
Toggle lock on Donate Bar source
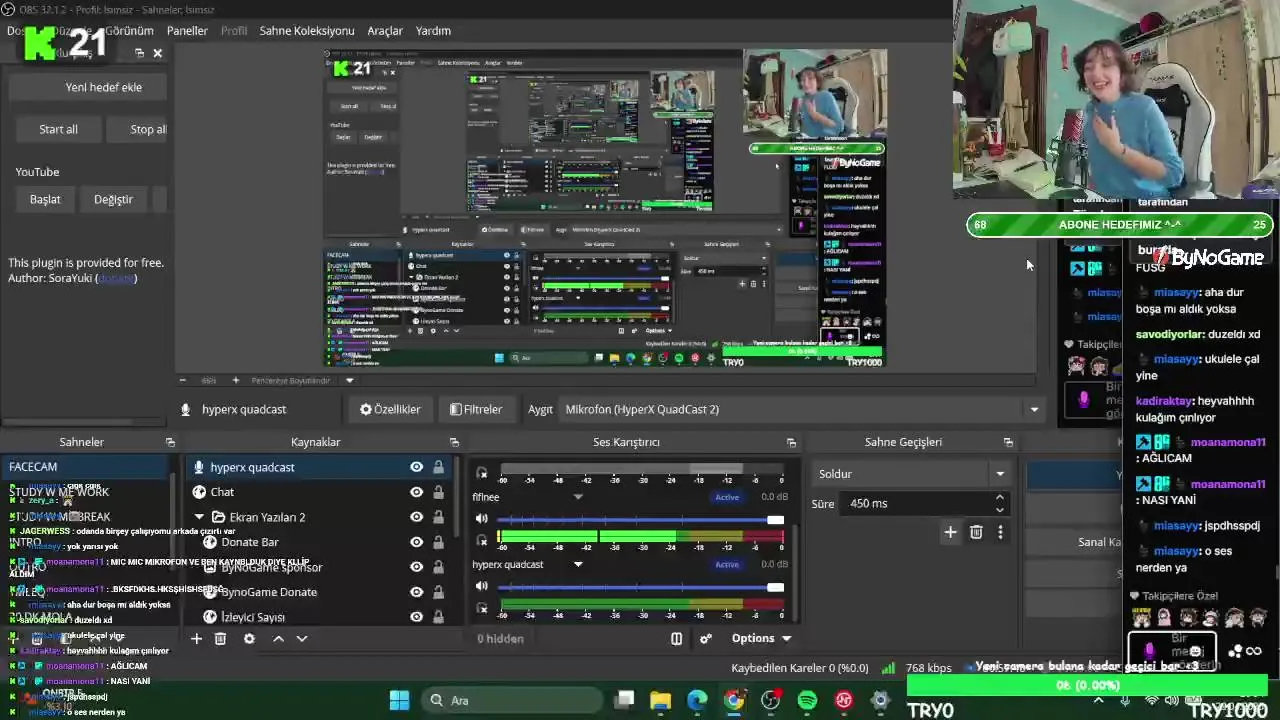pos(438,542)
